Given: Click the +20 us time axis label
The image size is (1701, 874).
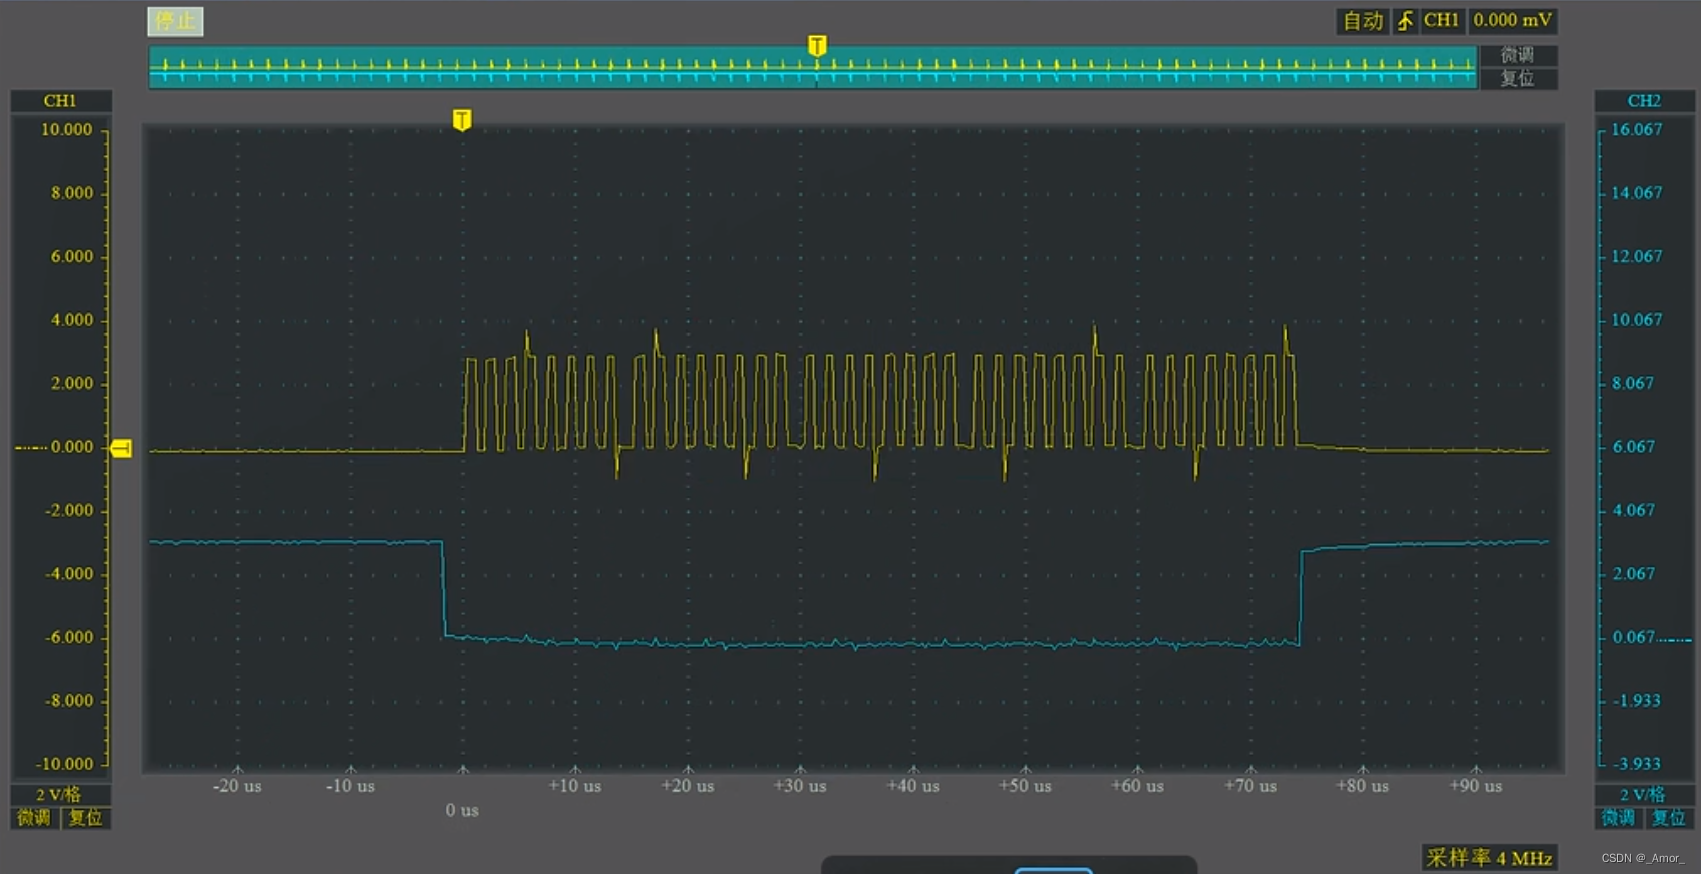Looking at the screenshot, I should point(688,786).
